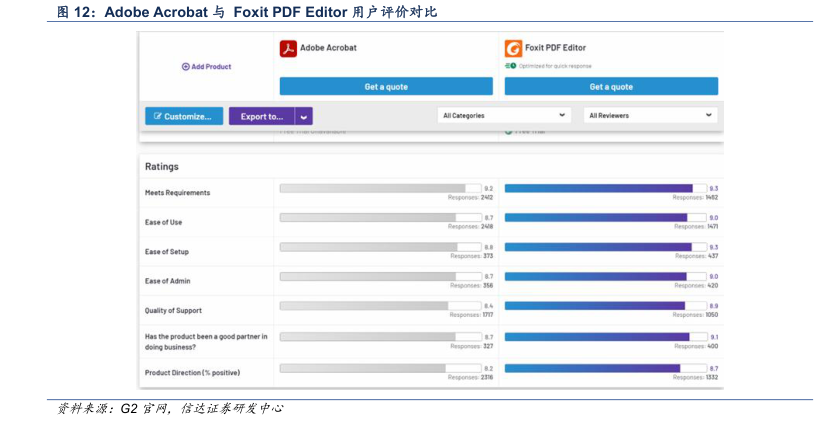Viewport: 833px width, 425px height.
Task: Expand the All Categories dropdown
Action: pyautogui.click(x=504, y=116)
